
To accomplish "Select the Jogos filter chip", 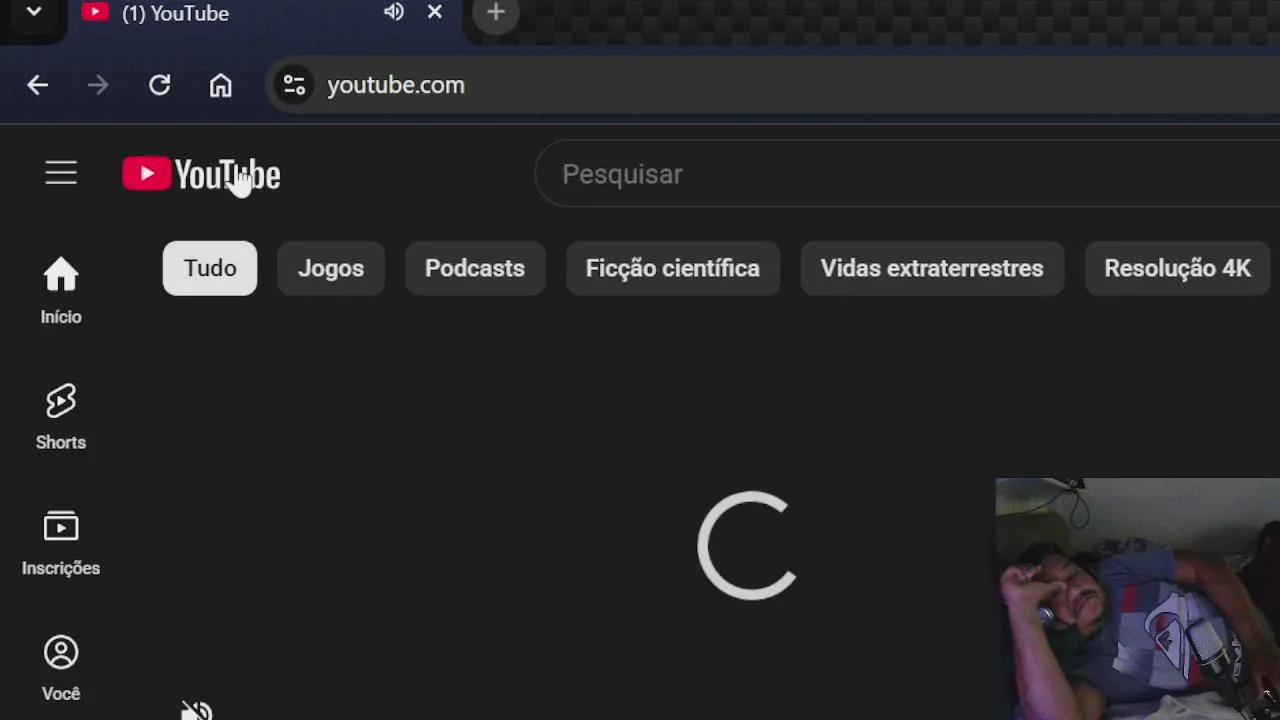I will 331,268.
